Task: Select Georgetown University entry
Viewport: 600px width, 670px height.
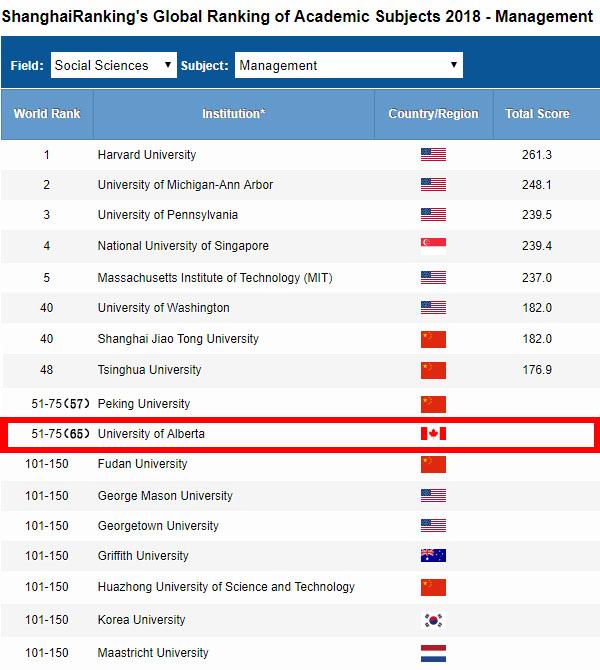Action: [x=158, y=526]
